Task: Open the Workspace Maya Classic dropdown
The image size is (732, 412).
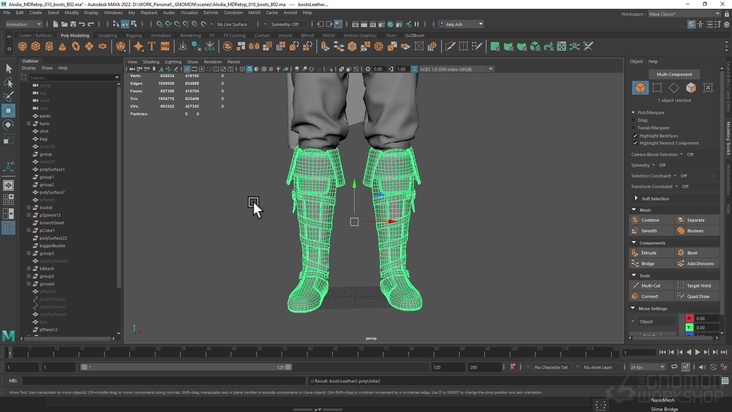Action: click(x=684, y=14)
